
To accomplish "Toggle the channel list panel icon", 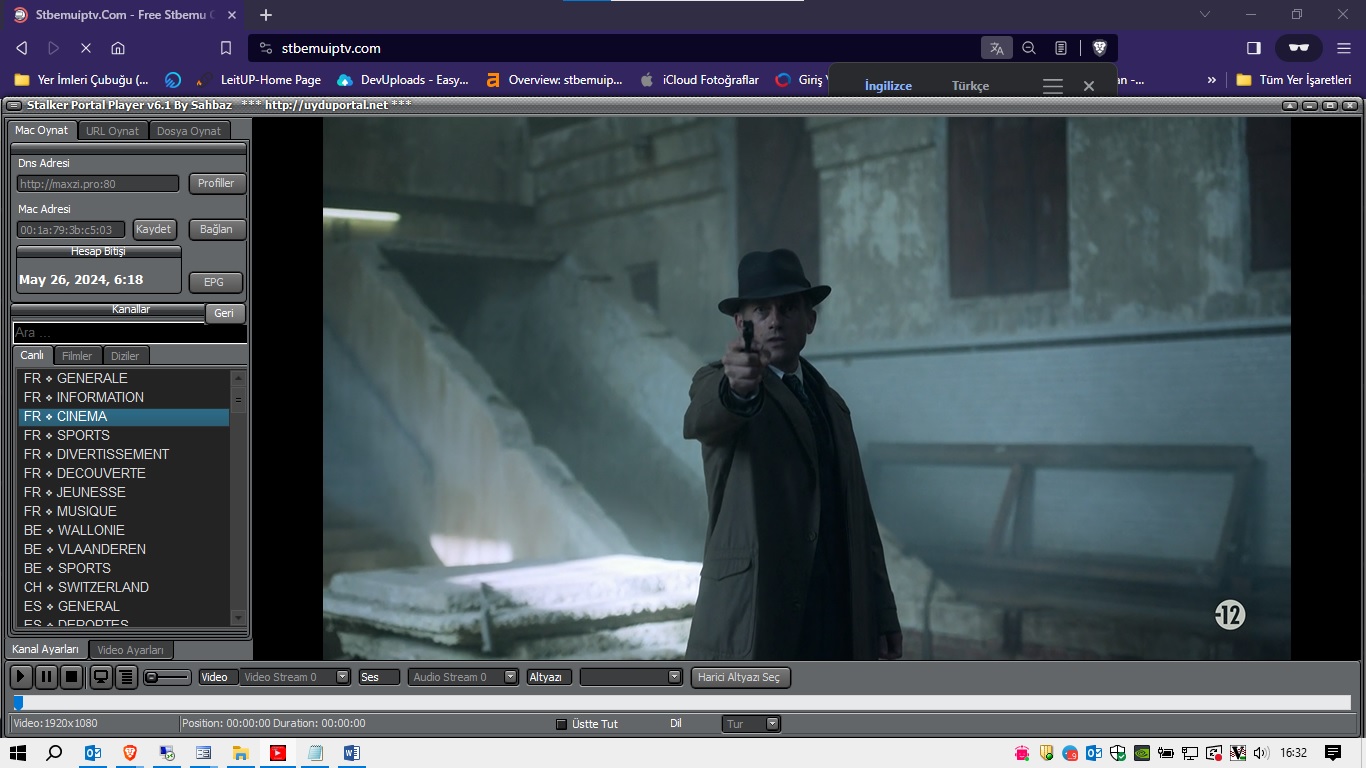I will coord(126,677).
